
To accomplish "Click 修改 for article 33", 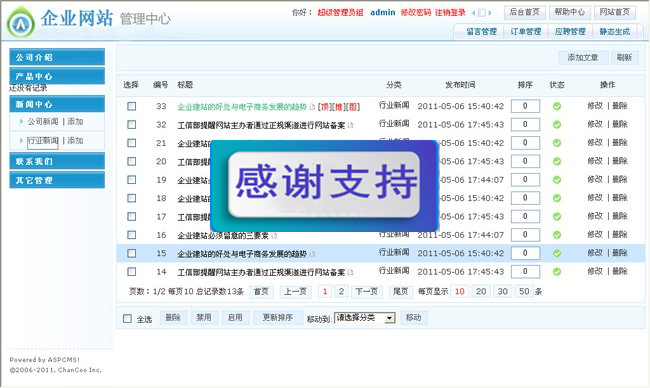I will (x=595, y=106).
